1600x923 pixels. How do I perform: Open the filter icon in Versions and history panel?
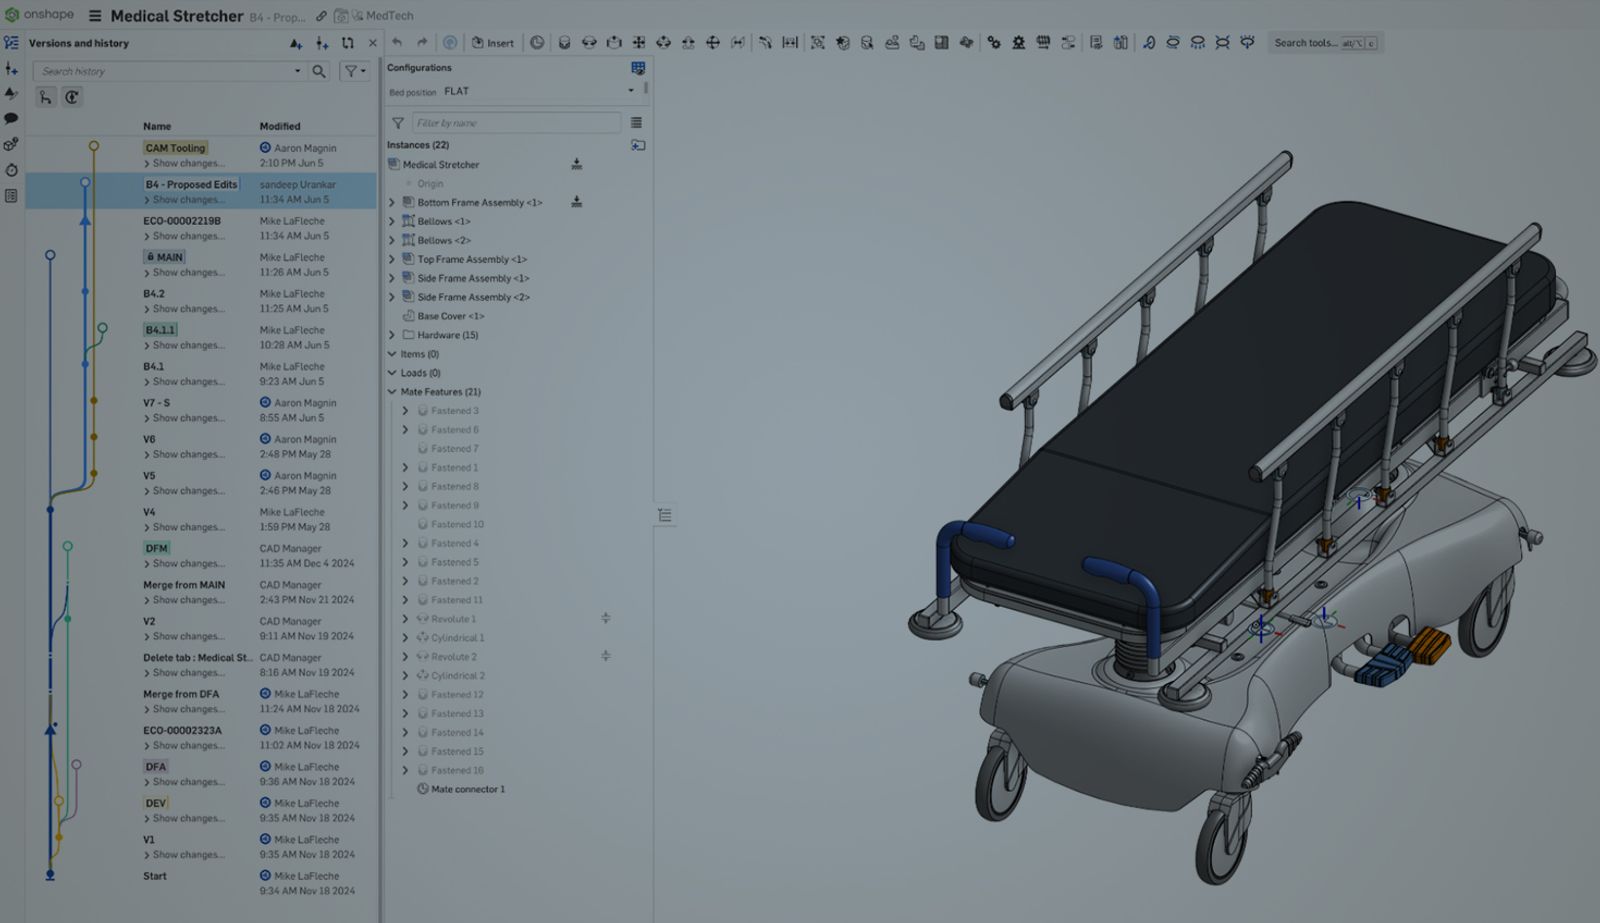(x=353, y=71)
